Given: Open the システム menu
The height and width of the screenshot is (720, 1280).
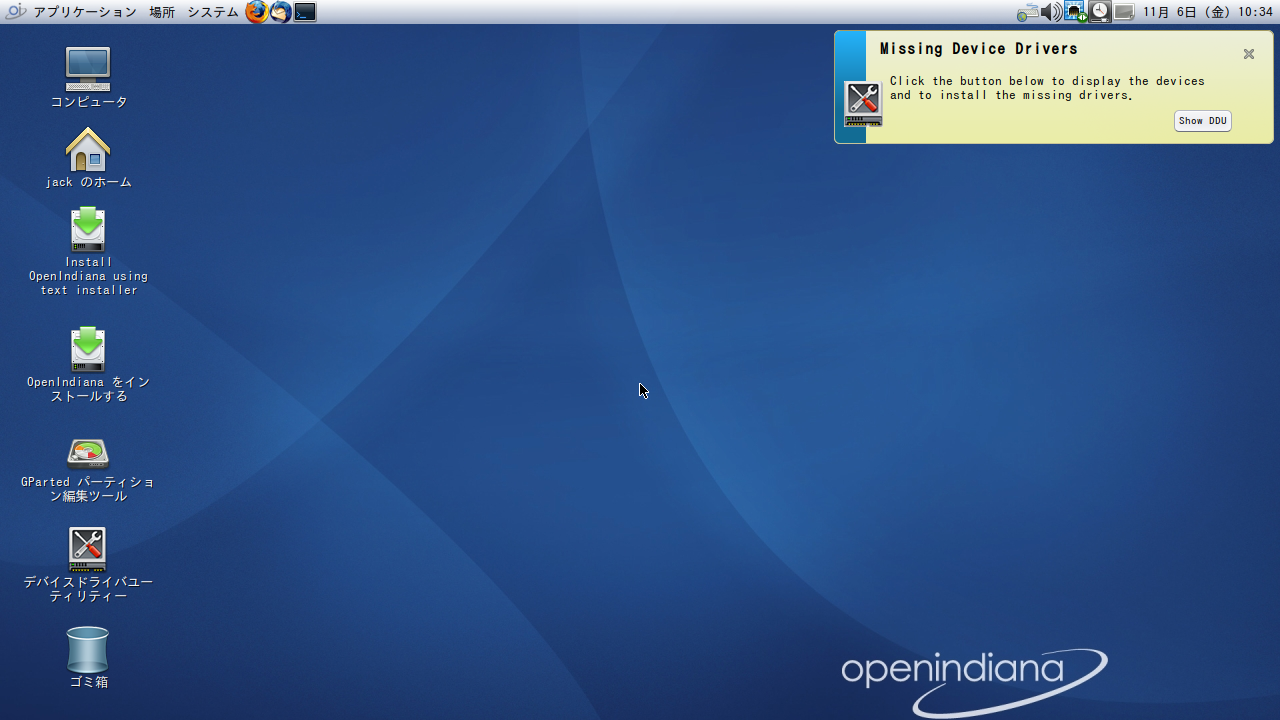Looking at the screenshot, I should pyautogui.click(x=212, y=12).
